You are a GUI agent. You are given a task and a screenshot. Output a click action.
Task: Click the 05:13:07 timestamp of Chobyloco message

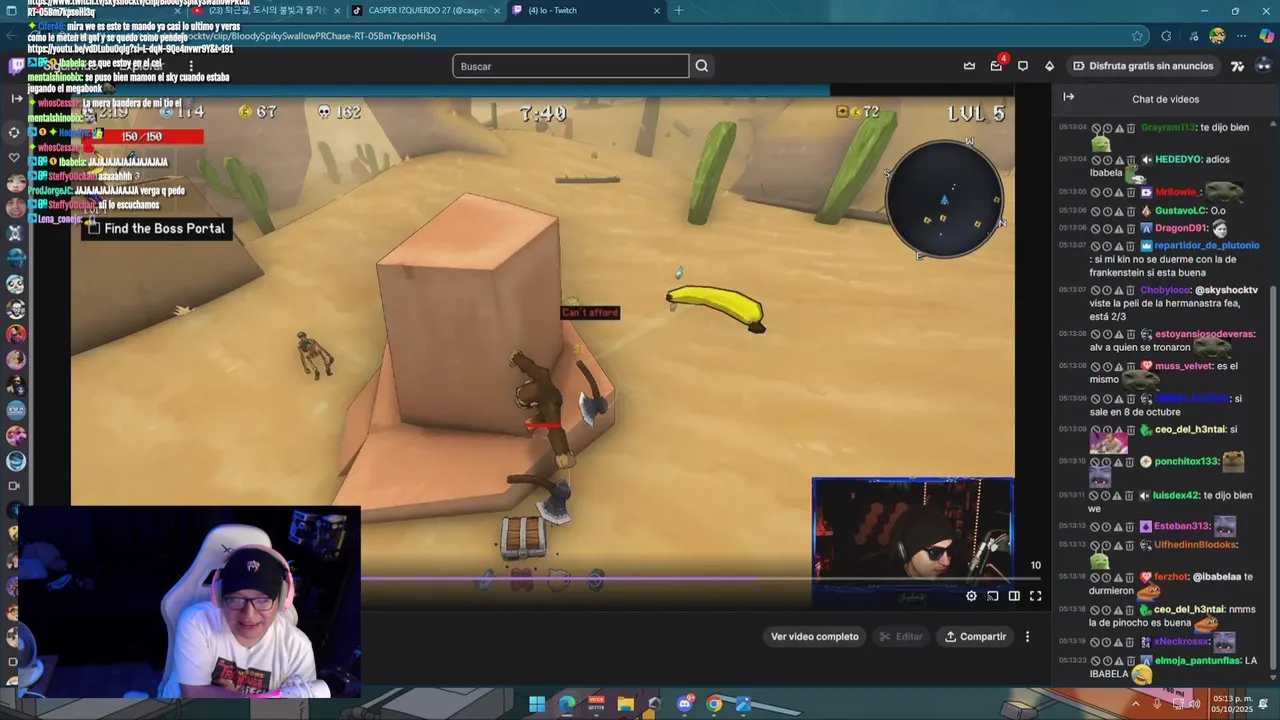point(1072,289)
